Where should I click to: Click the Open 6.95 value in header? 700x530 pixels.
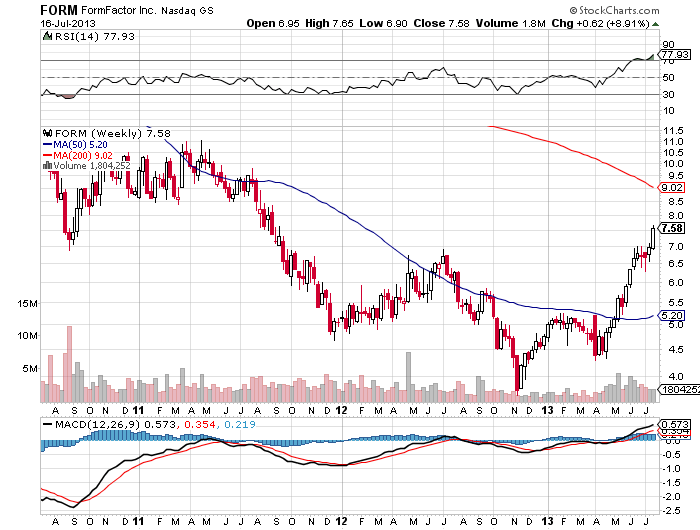[273, 23]
